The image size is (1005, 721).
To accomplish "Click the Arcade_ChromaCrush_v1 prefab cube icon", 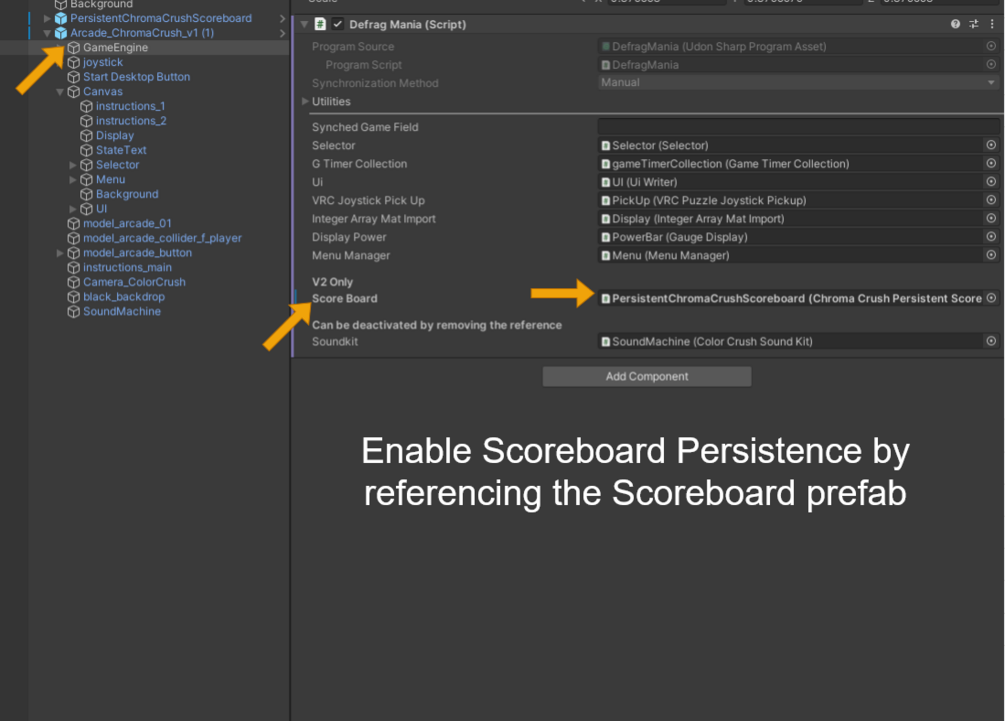I will (61, 33).
